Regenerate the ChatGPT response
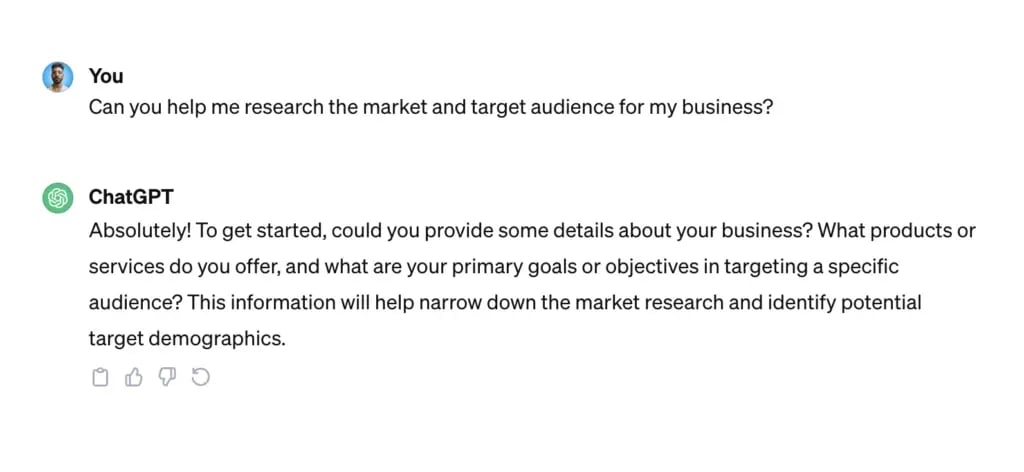The image size is (1024, 472). coord(200,377)
